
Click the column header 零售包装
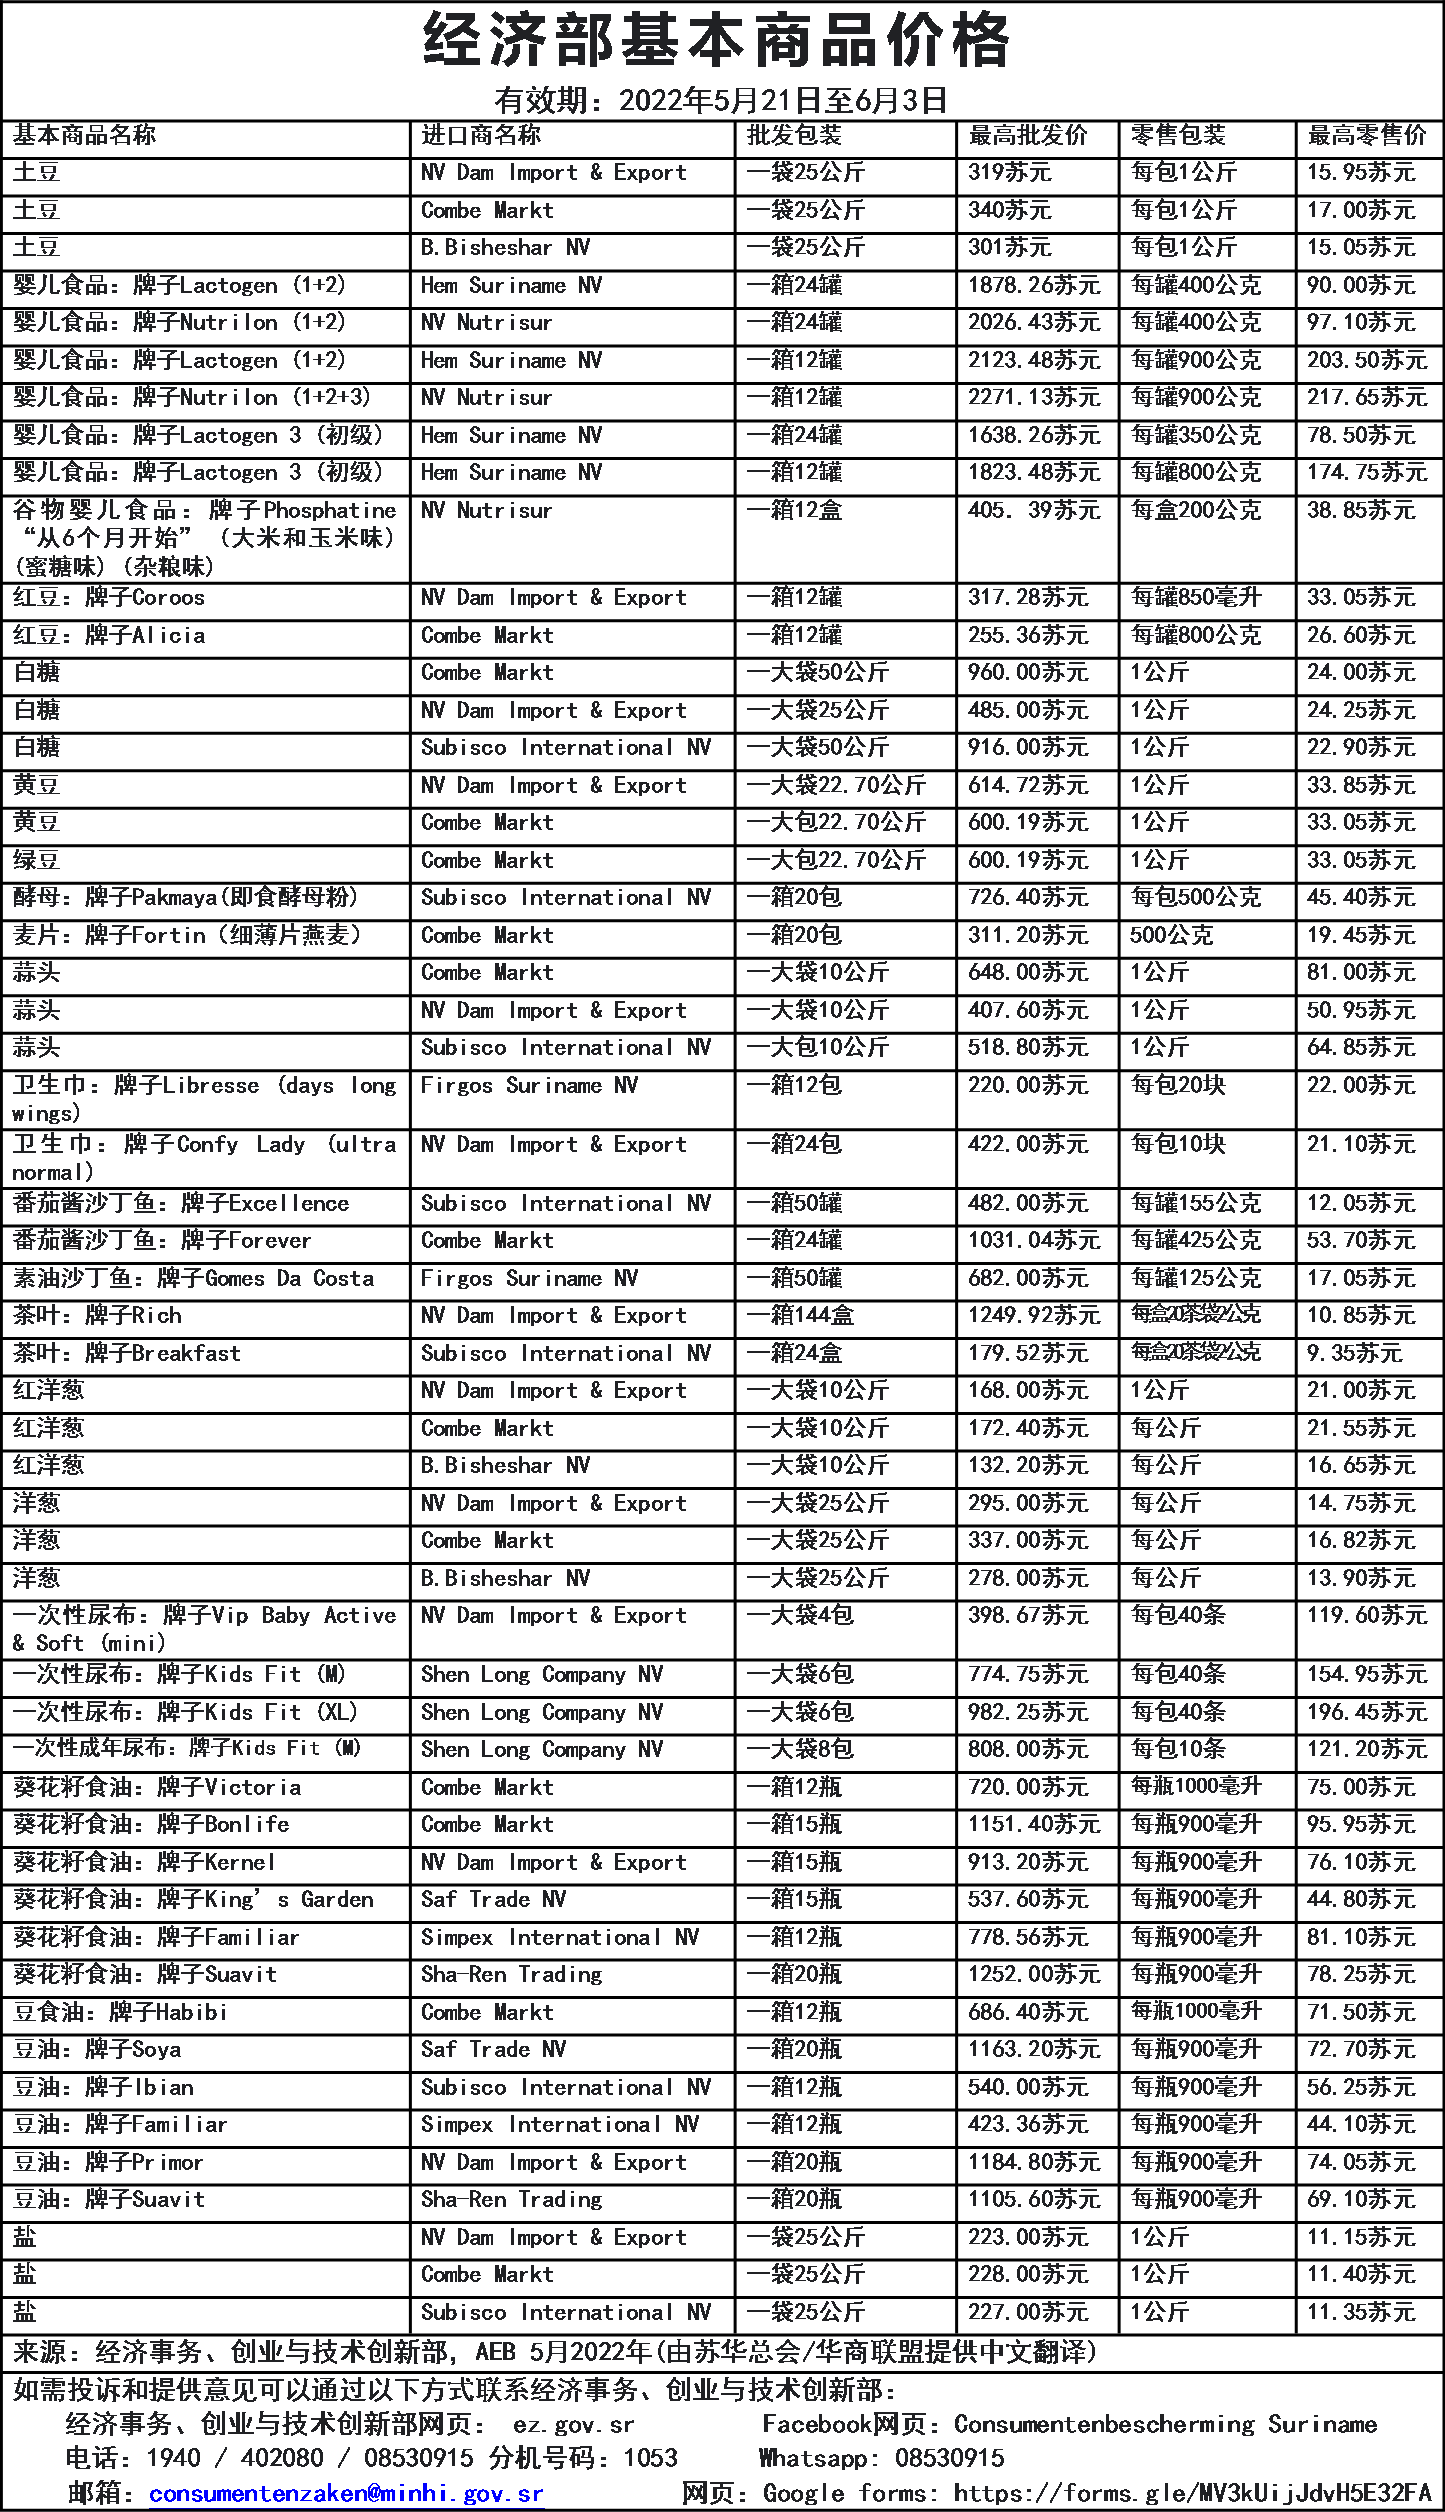1178,135
